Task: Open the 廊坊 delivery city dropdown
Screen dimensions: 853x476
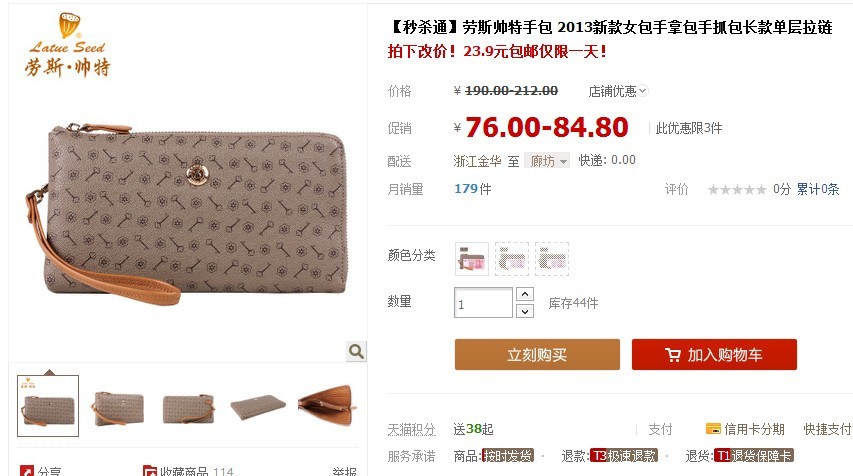Action: (x=547, y=161)
